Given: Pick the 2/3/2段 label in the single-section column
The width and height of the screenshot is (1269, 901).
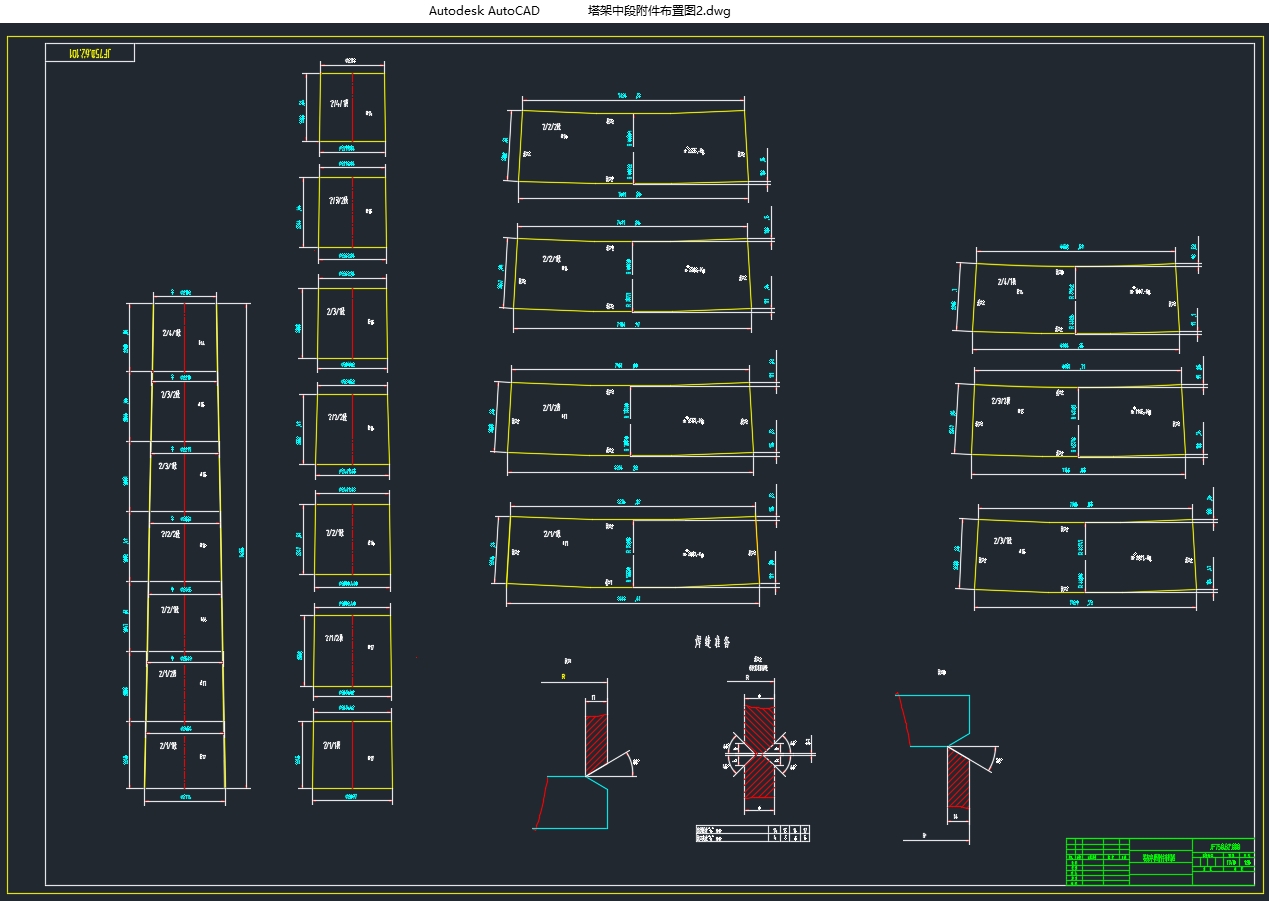Looking at the screenshot, I should click(337, 200).
